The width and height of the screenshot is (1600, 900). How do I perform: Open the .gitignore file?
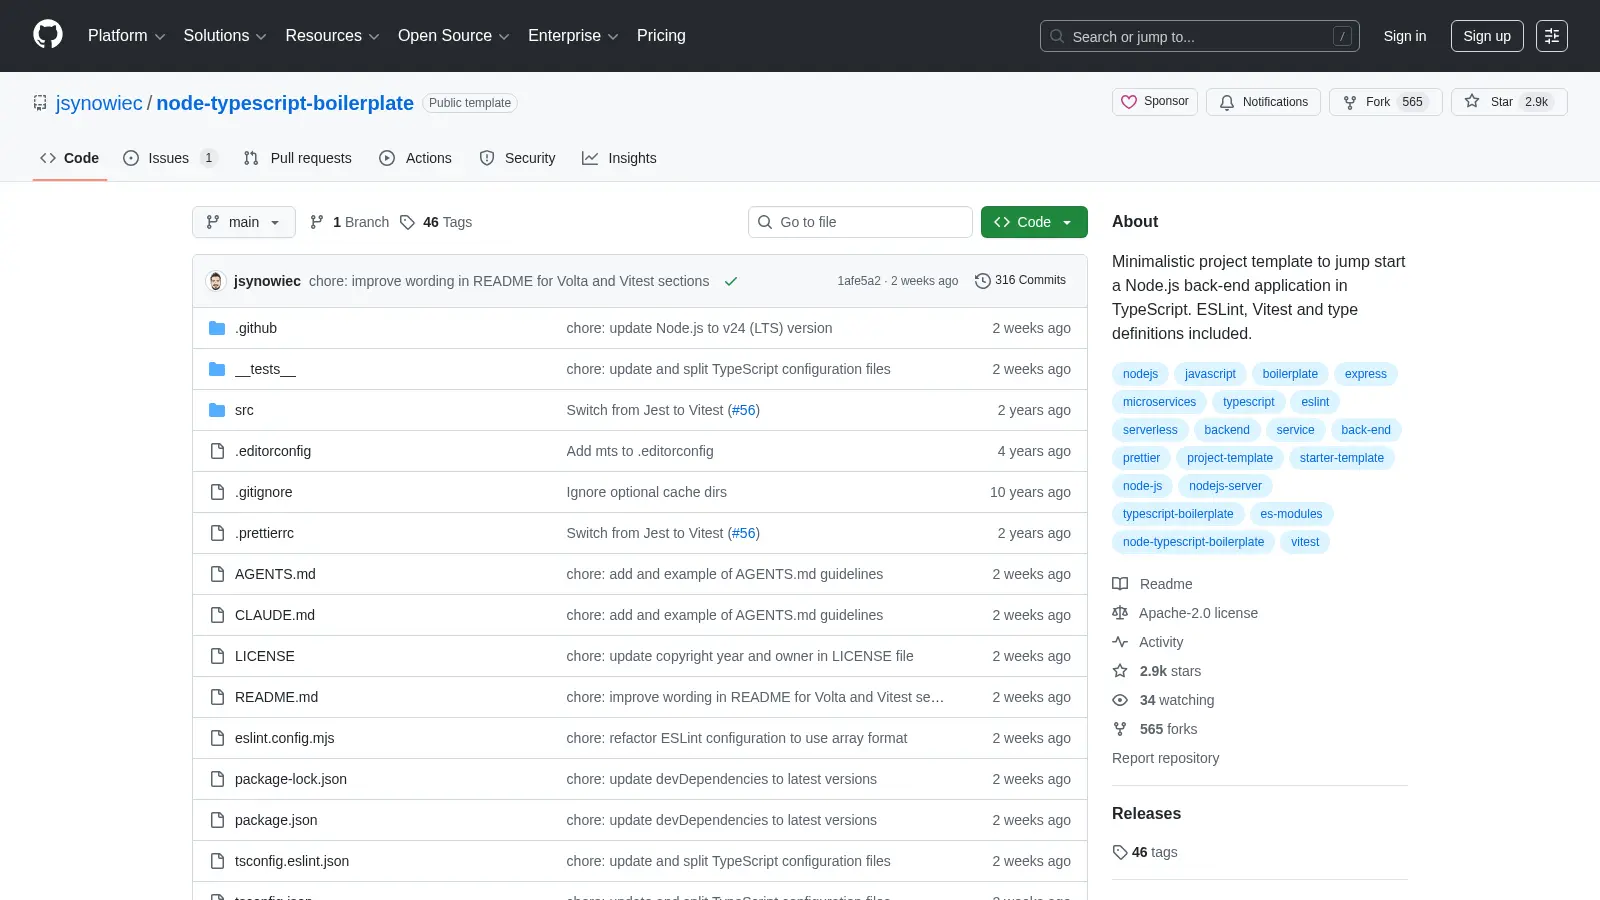[x=264, y=492]
